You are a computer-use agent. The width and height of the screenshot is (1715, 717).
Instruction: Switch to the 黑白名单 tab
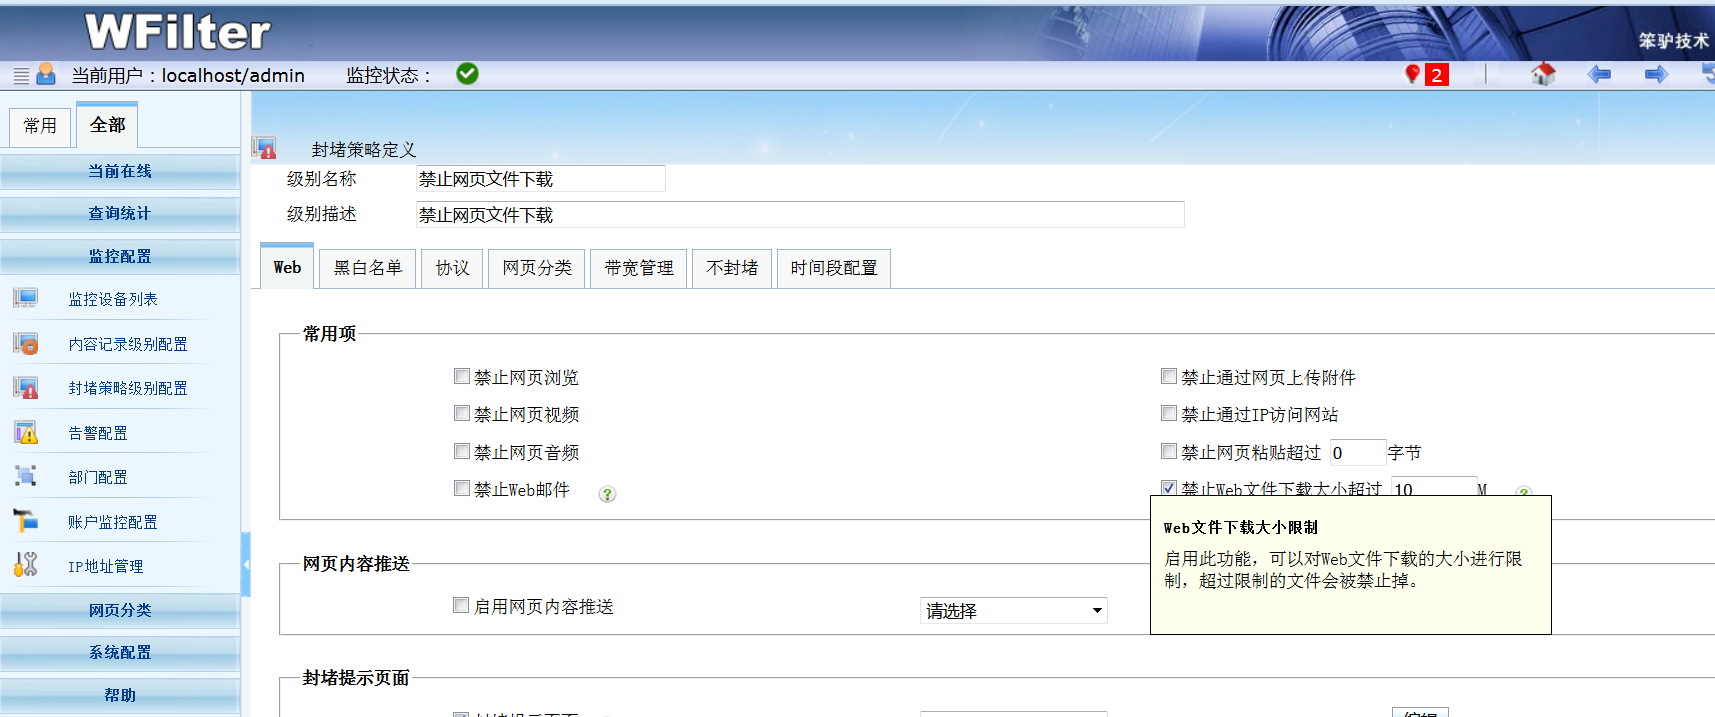click(x=367, y=268)
